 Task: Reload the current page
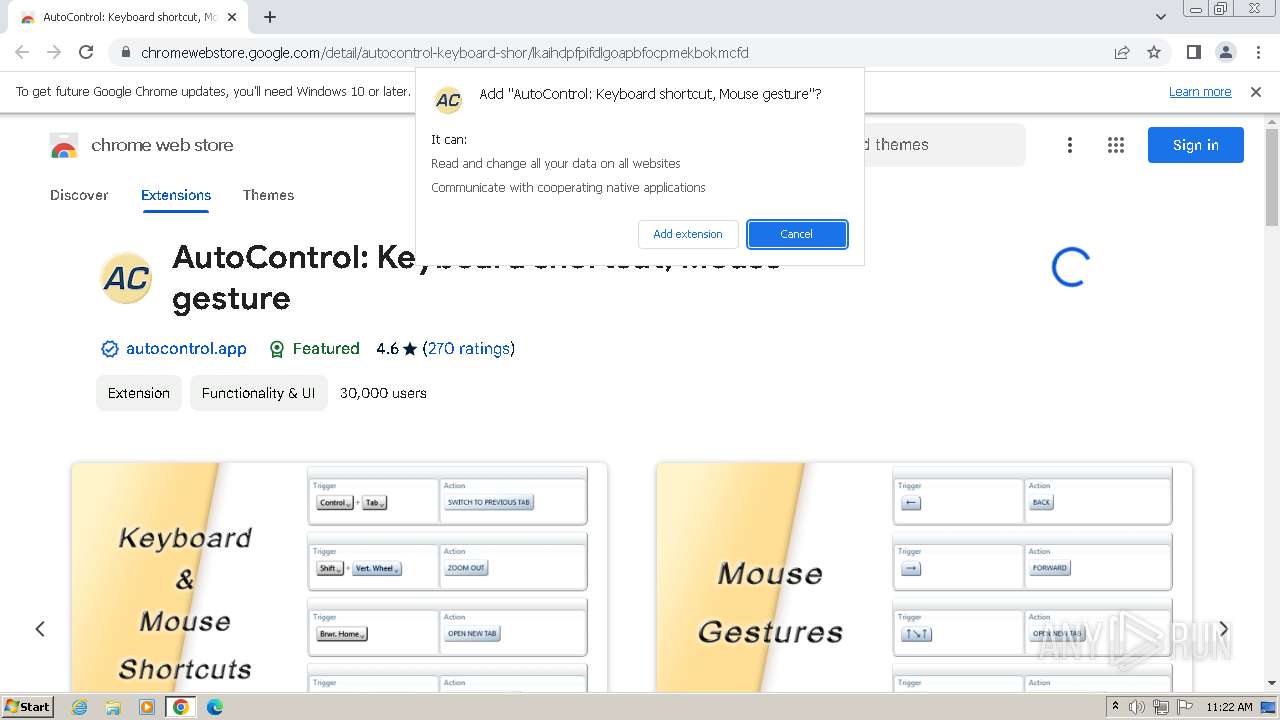(86, 52)
